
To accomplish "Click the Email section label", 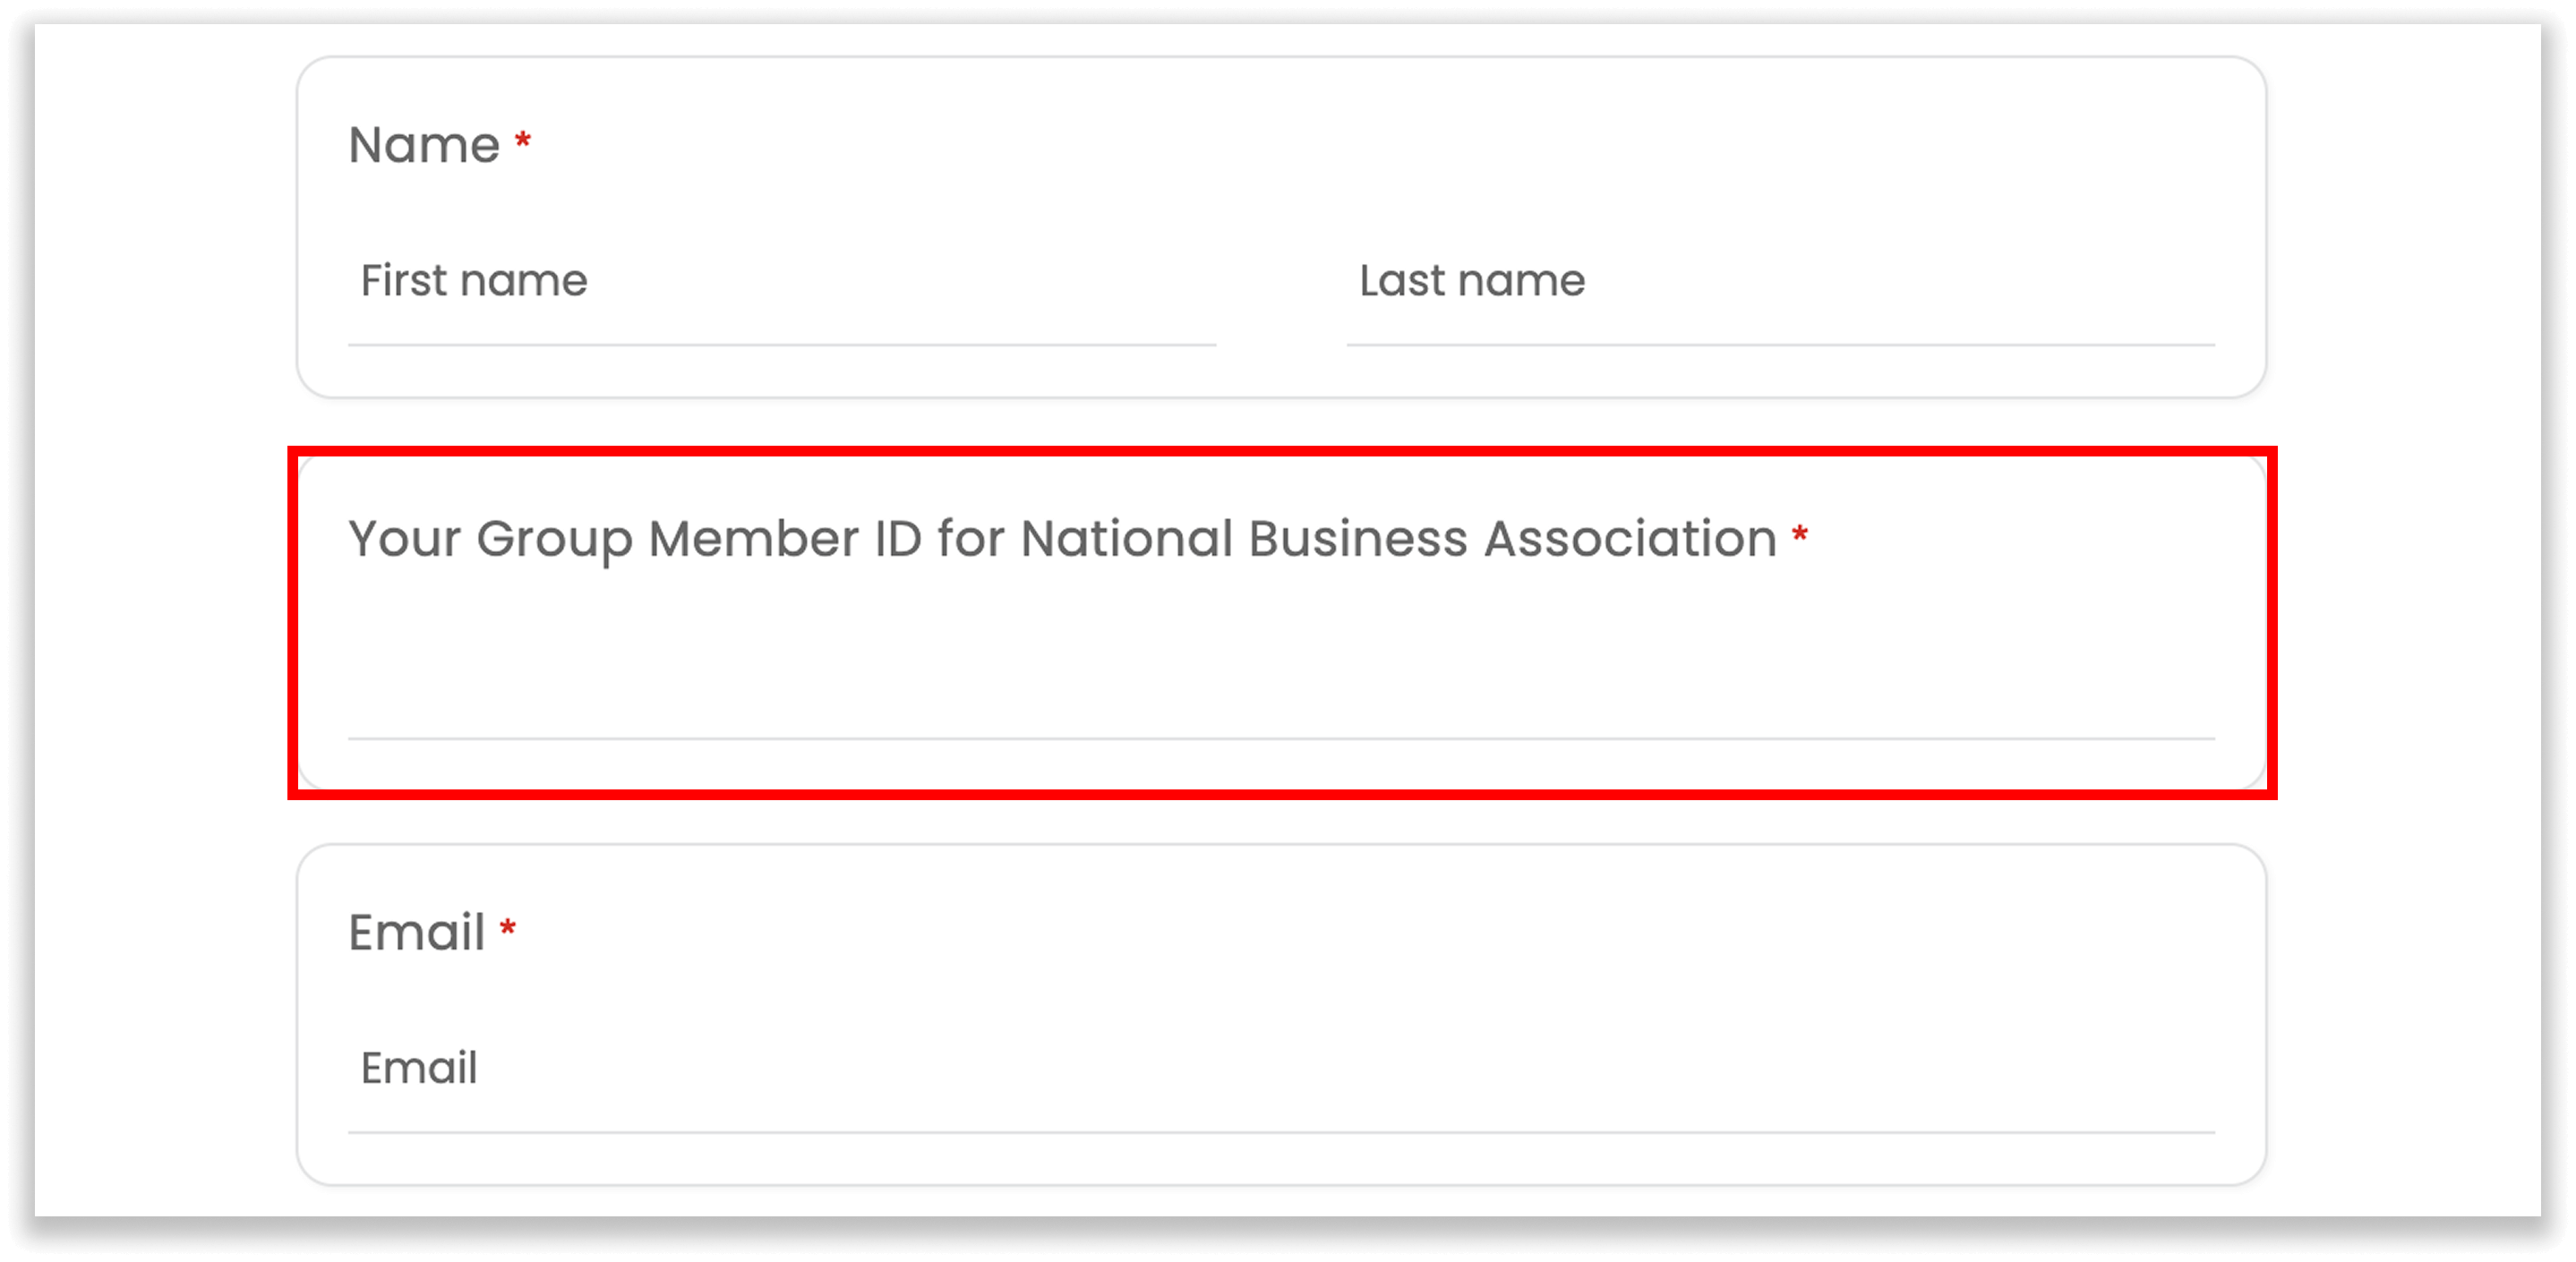I will [x=418, y=932].
